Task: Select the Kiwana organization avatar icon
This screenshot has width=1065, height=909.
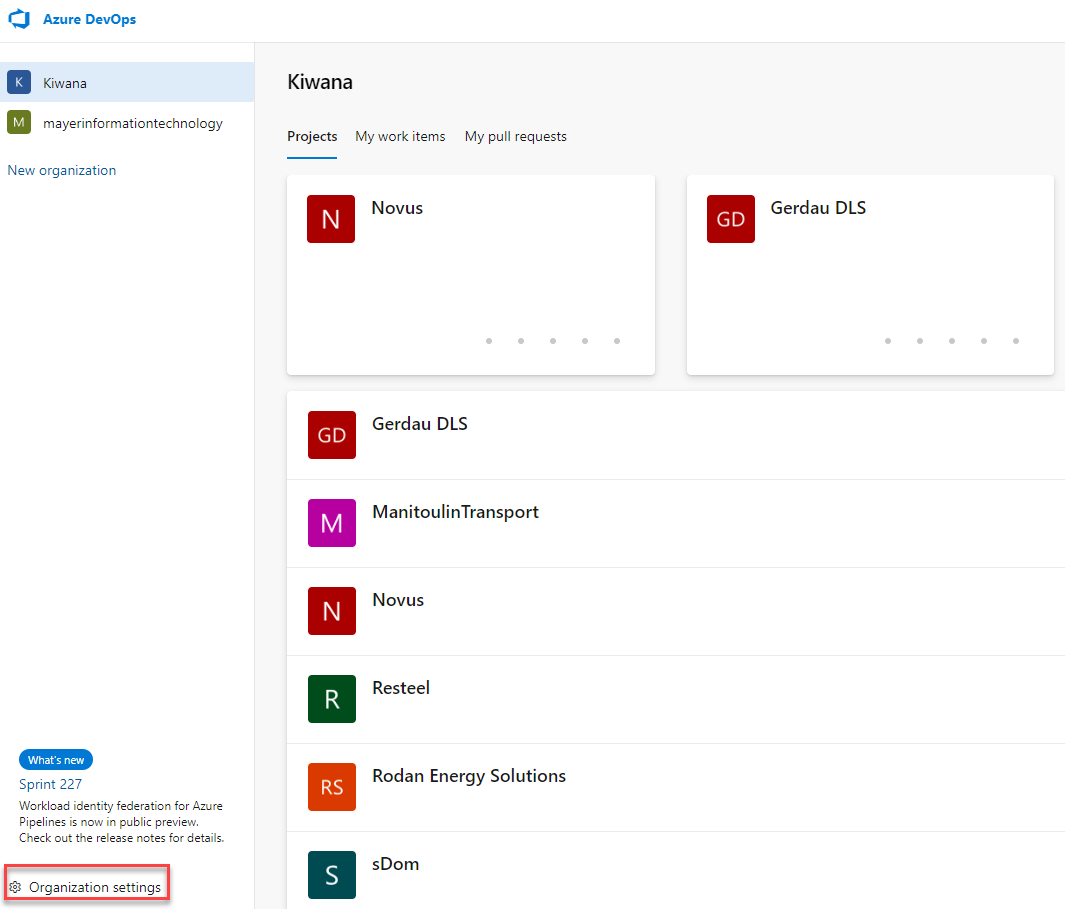Action: tap(19, 82)
